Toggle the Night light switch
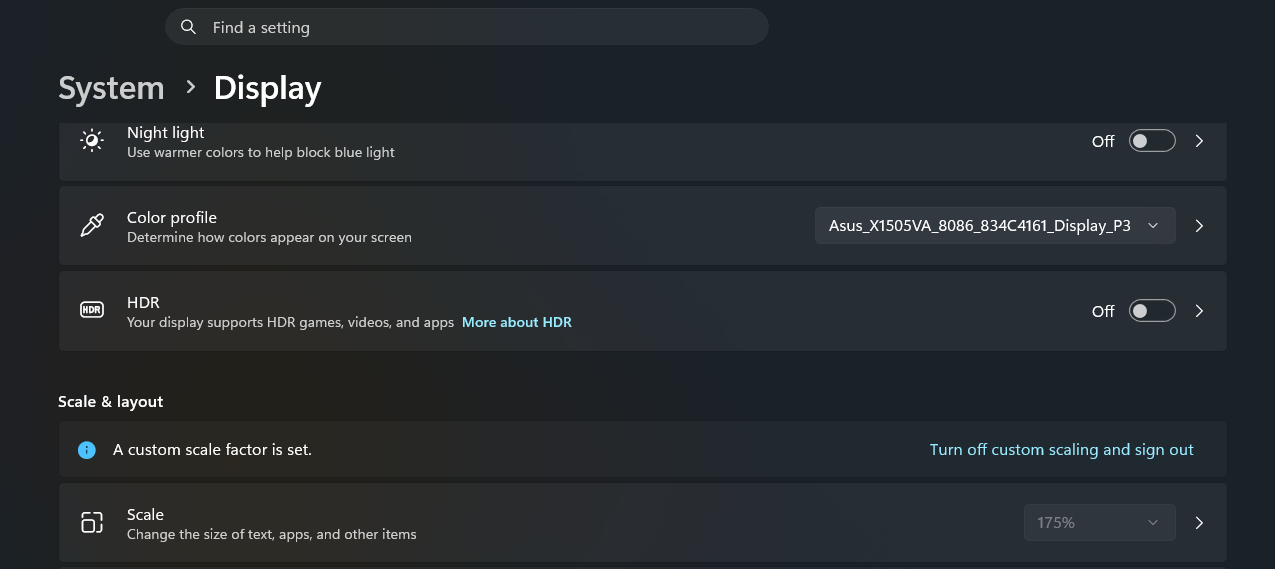The width and height of the screenshot is (1275, 569). [1152, 141]
